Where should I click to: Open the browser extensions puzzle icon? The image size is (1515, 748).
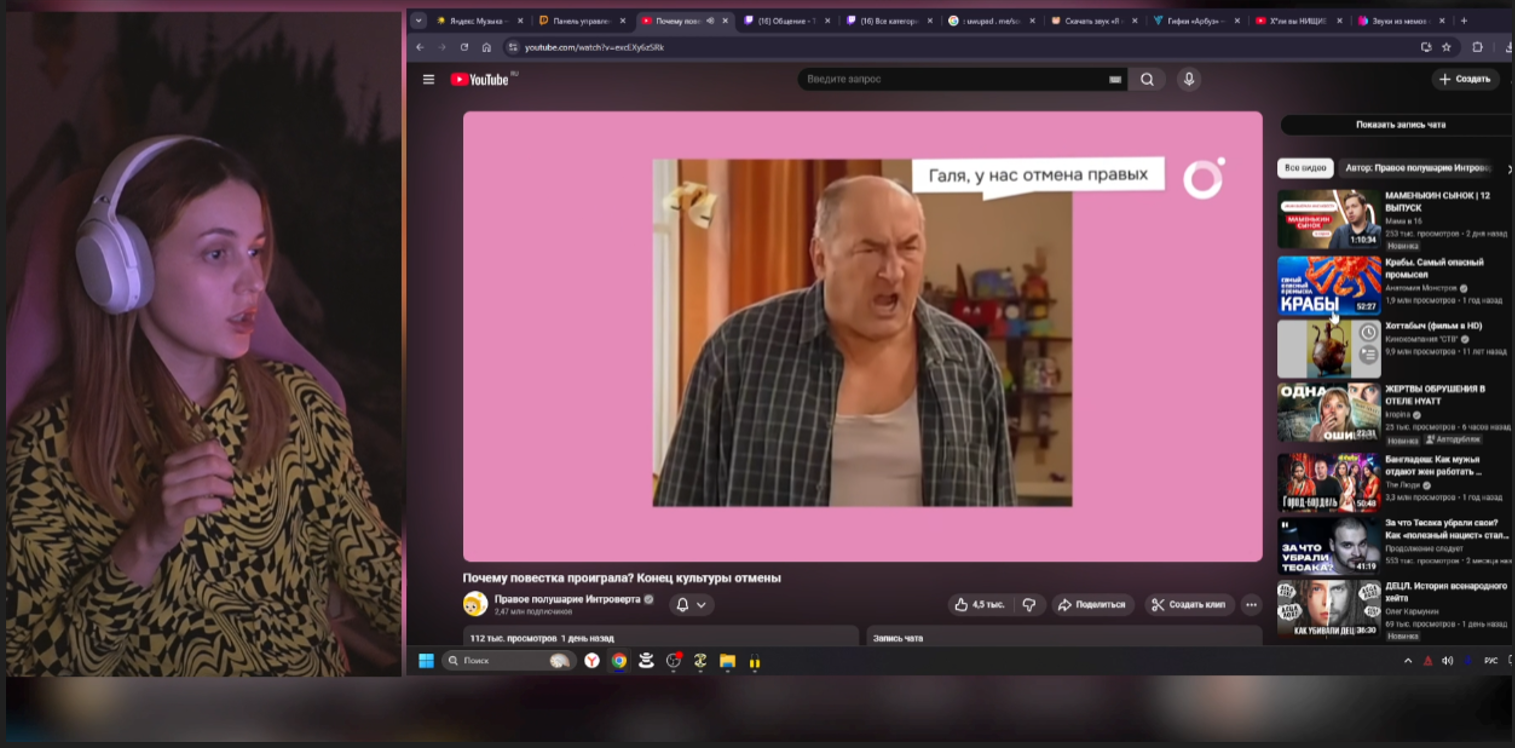[x=1477, y=47]
